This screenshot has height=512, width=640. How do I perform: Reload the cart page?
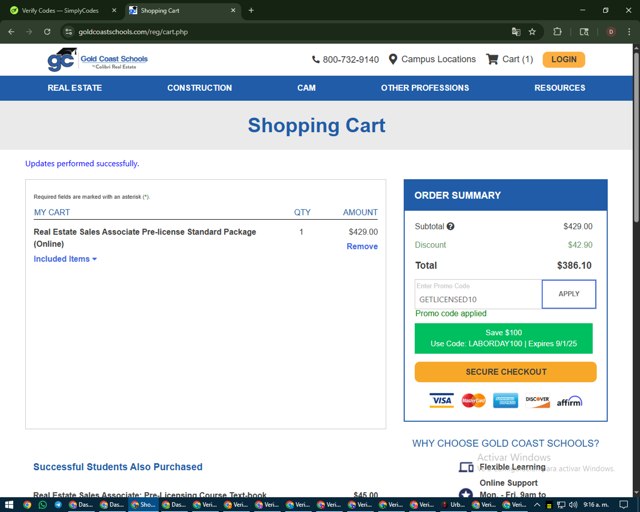point(47,32)
